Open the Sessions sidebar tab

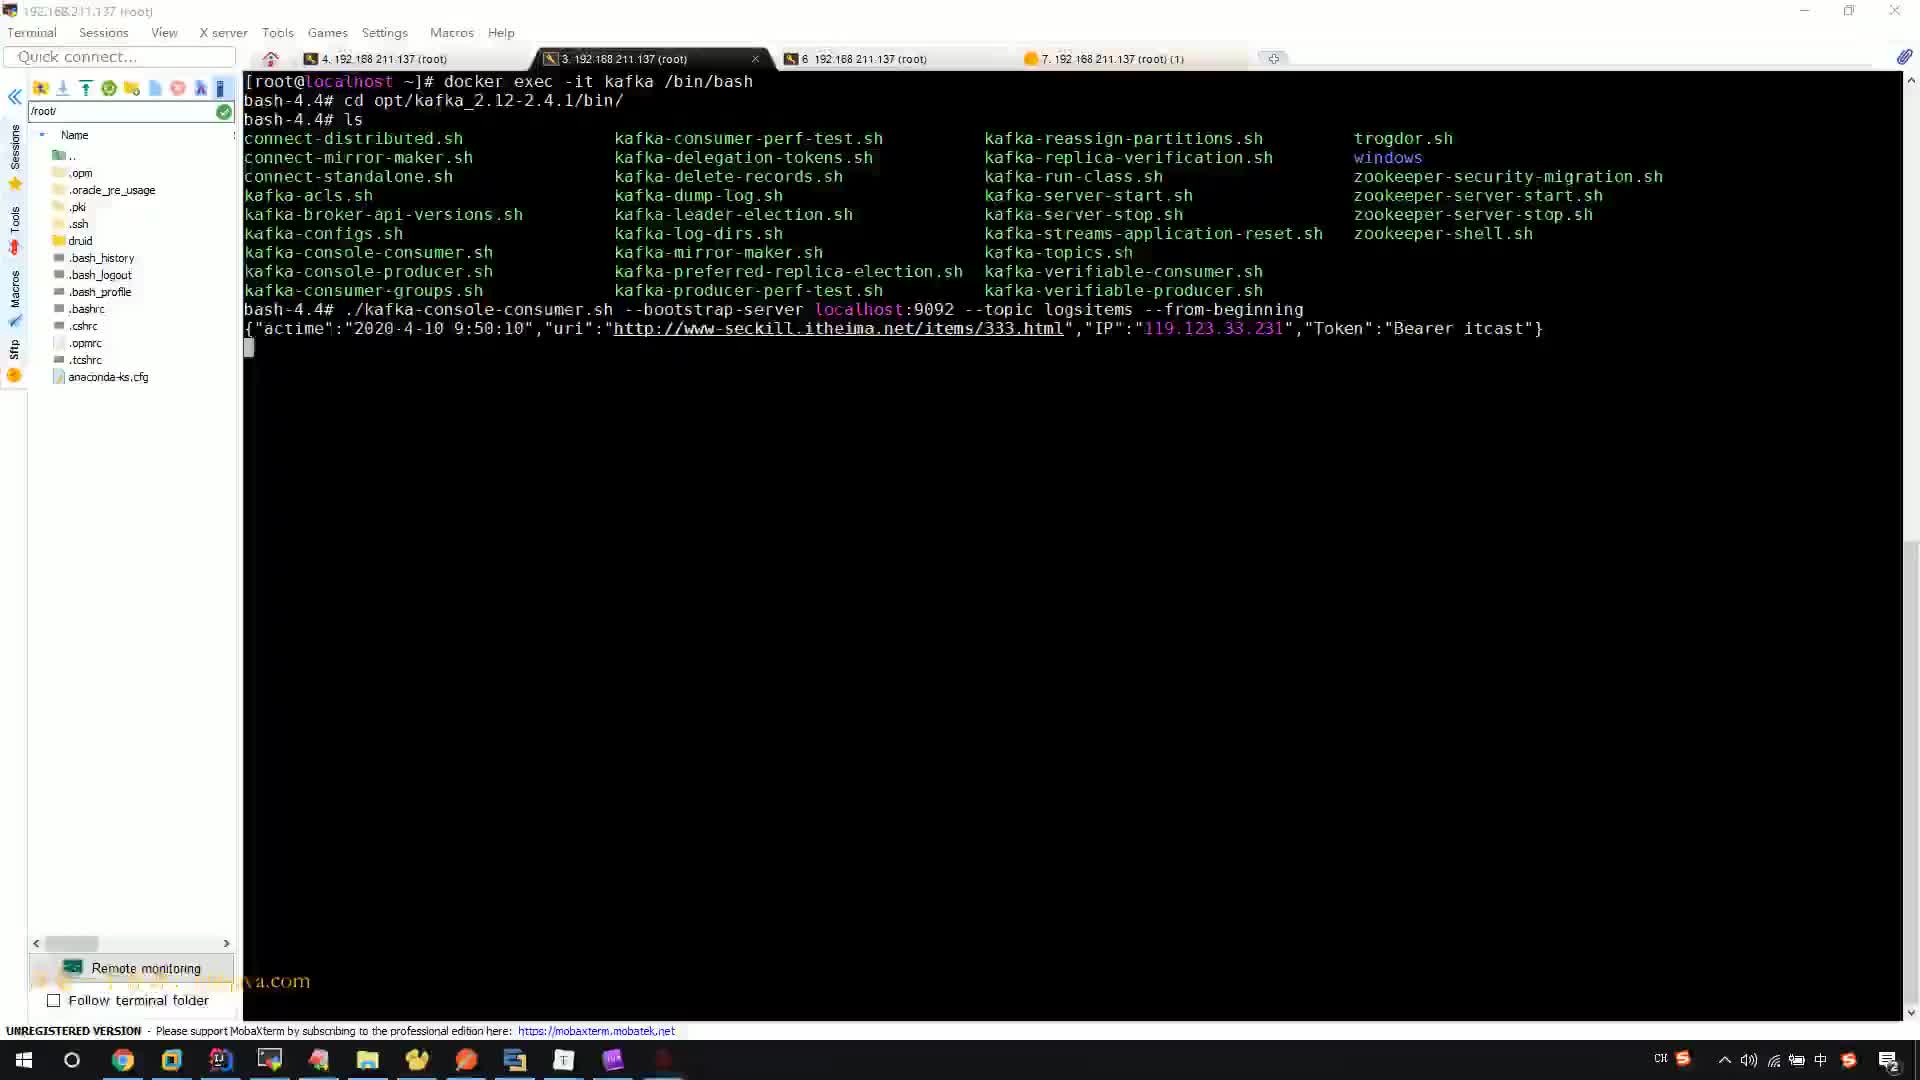15,147
